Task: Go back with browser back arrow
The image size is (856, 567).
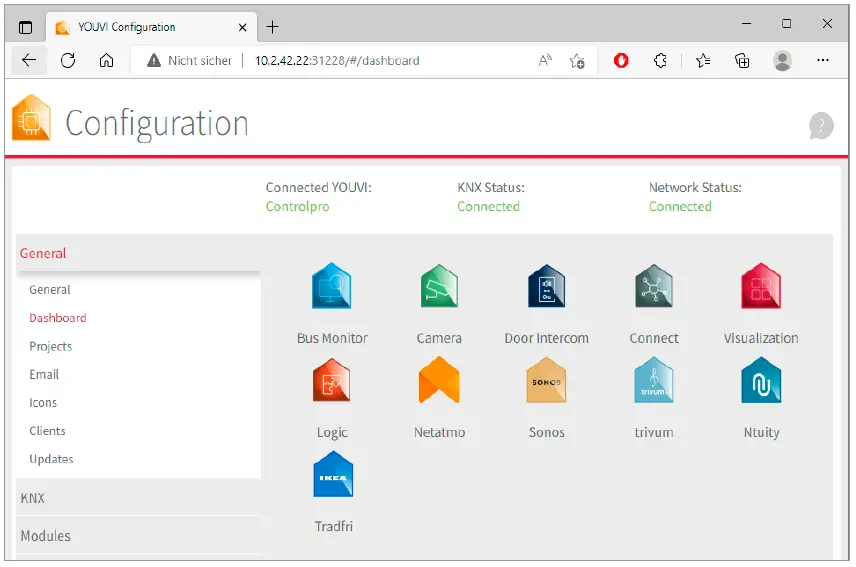Action: point(28,60)
